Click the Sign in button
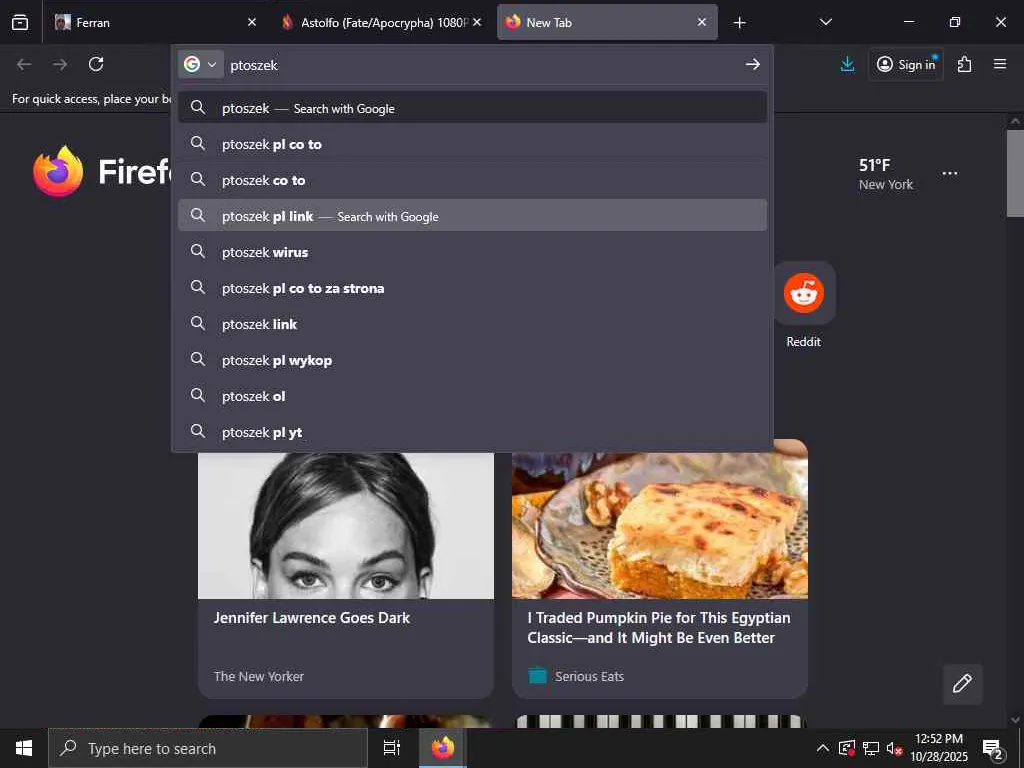 (906, 64)
